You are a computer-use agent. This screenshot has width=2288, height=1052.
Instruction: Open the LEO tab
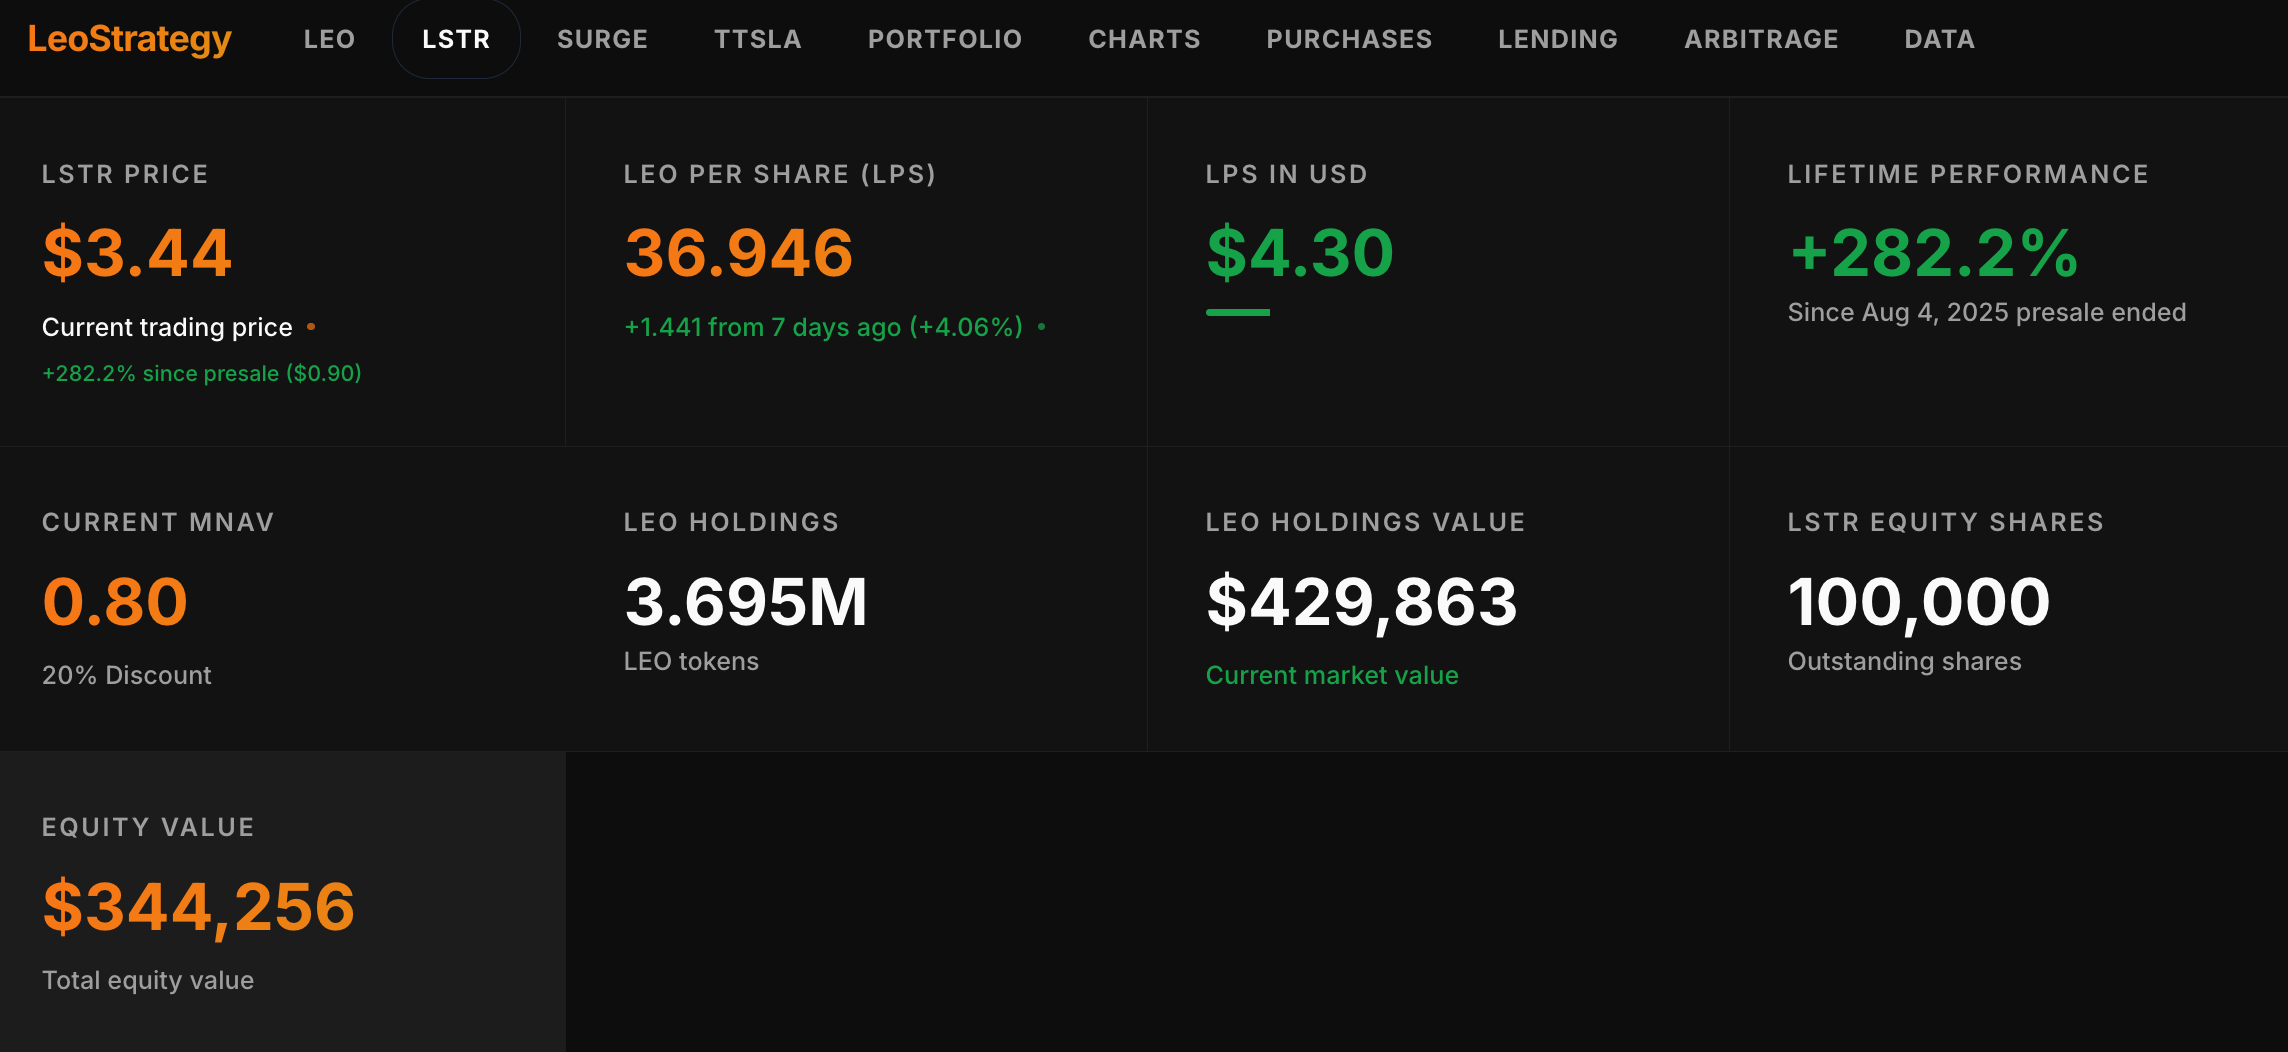(x=329, y=39)
